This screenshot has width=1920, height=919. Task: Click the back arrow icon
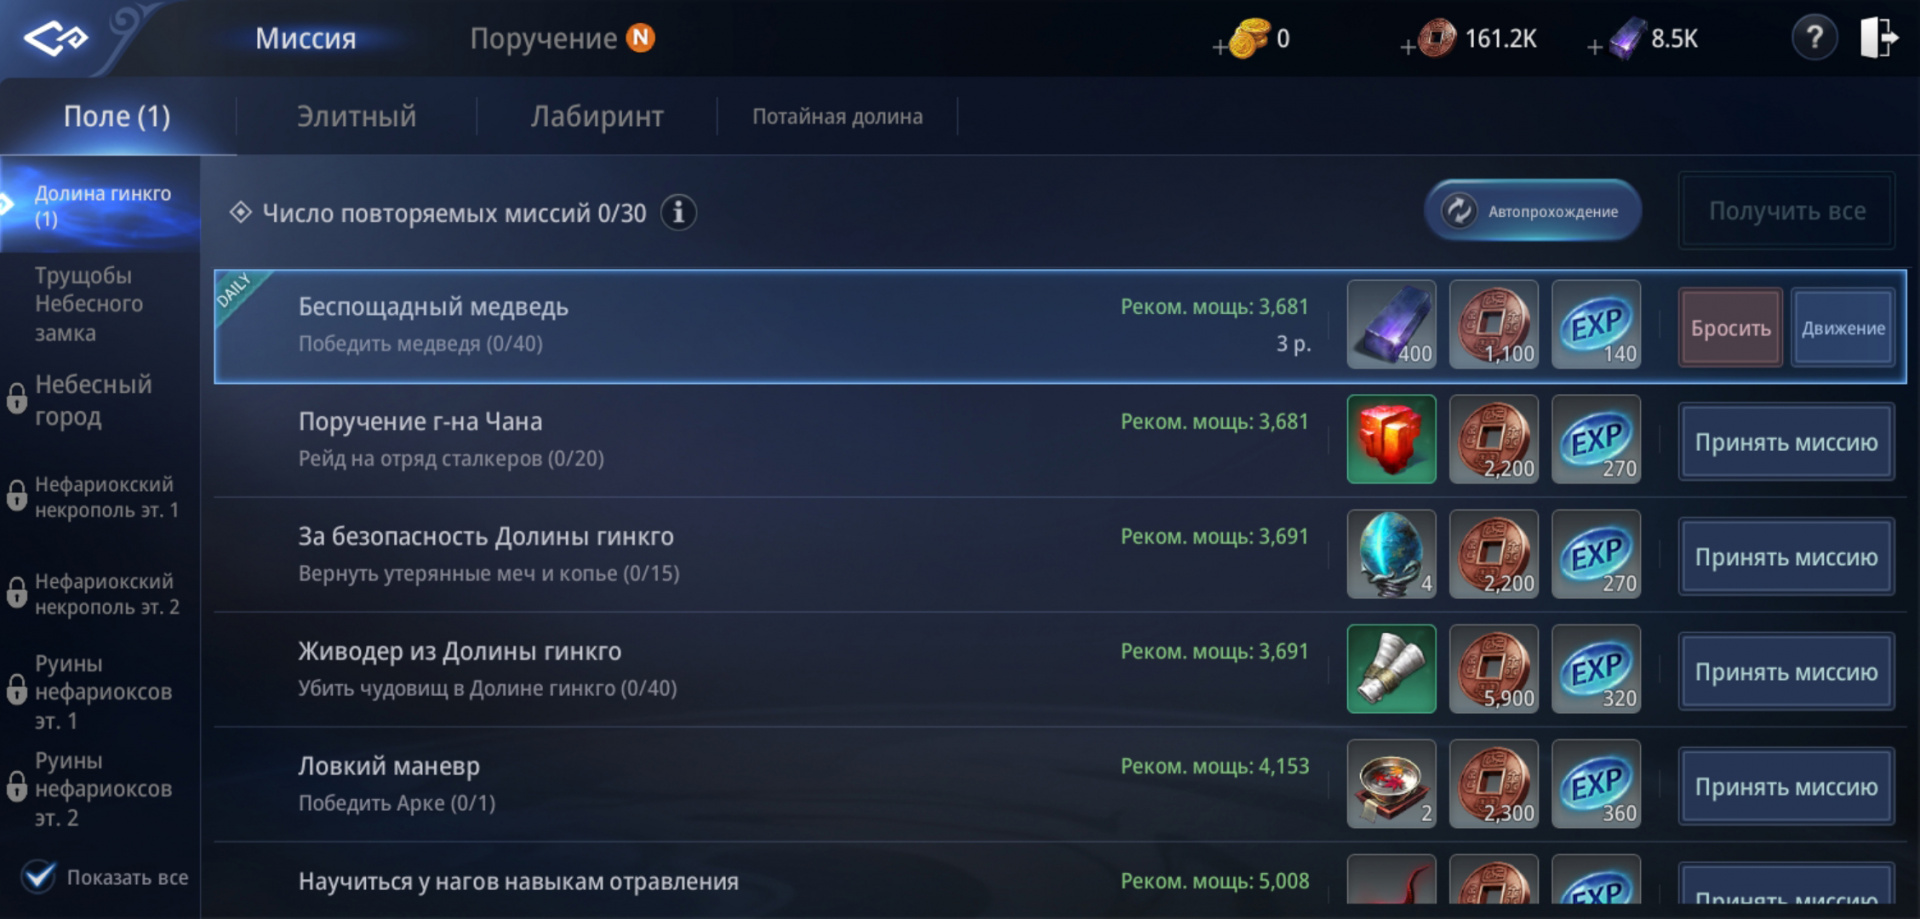click(x=56, y=39)
